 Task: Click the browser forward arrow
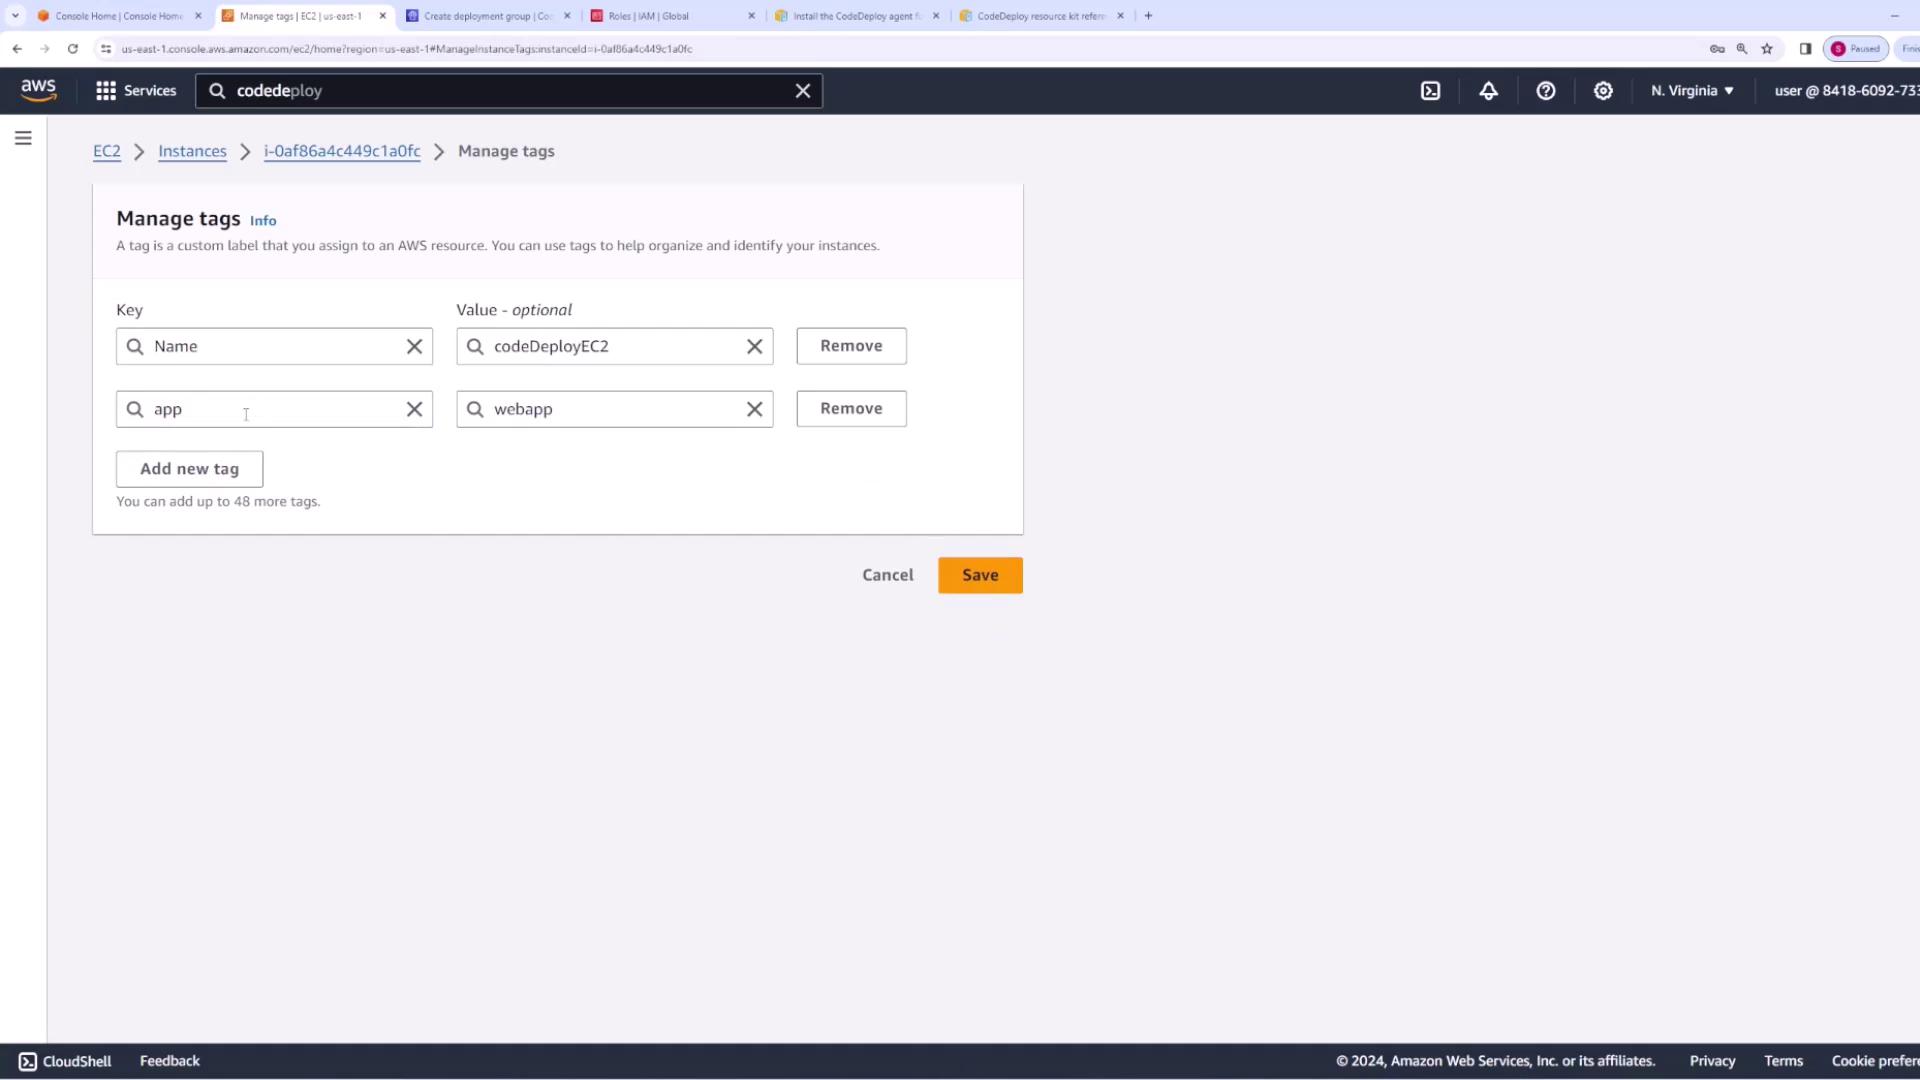coord(45,48)
